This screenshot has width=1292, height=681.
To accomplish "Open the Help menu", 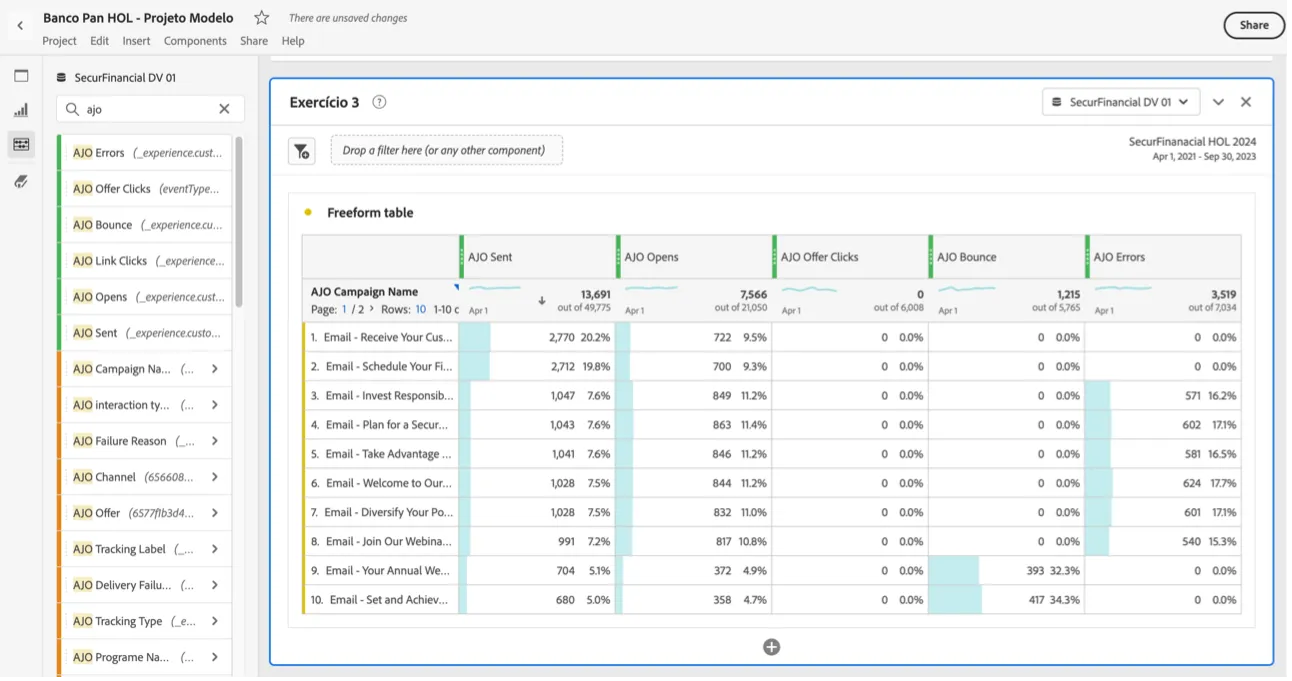I will tap(293, 41).
